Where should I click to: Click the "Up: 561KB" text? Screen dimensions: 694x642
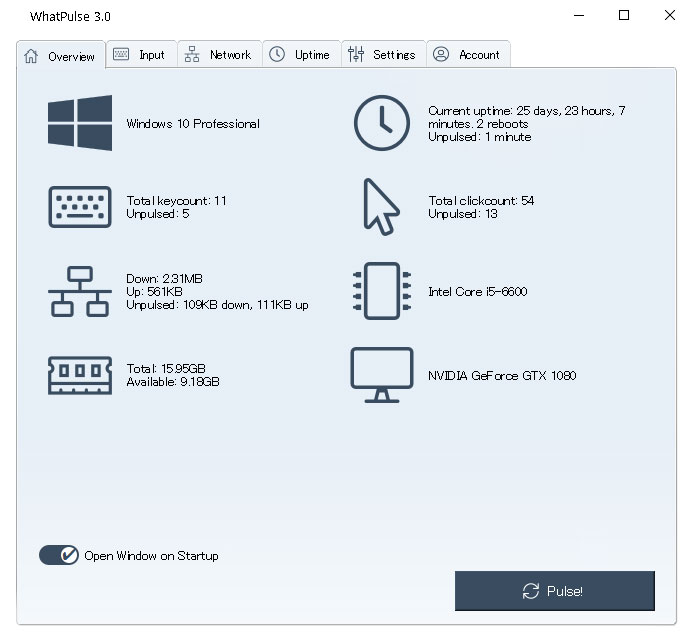point(154,292)
